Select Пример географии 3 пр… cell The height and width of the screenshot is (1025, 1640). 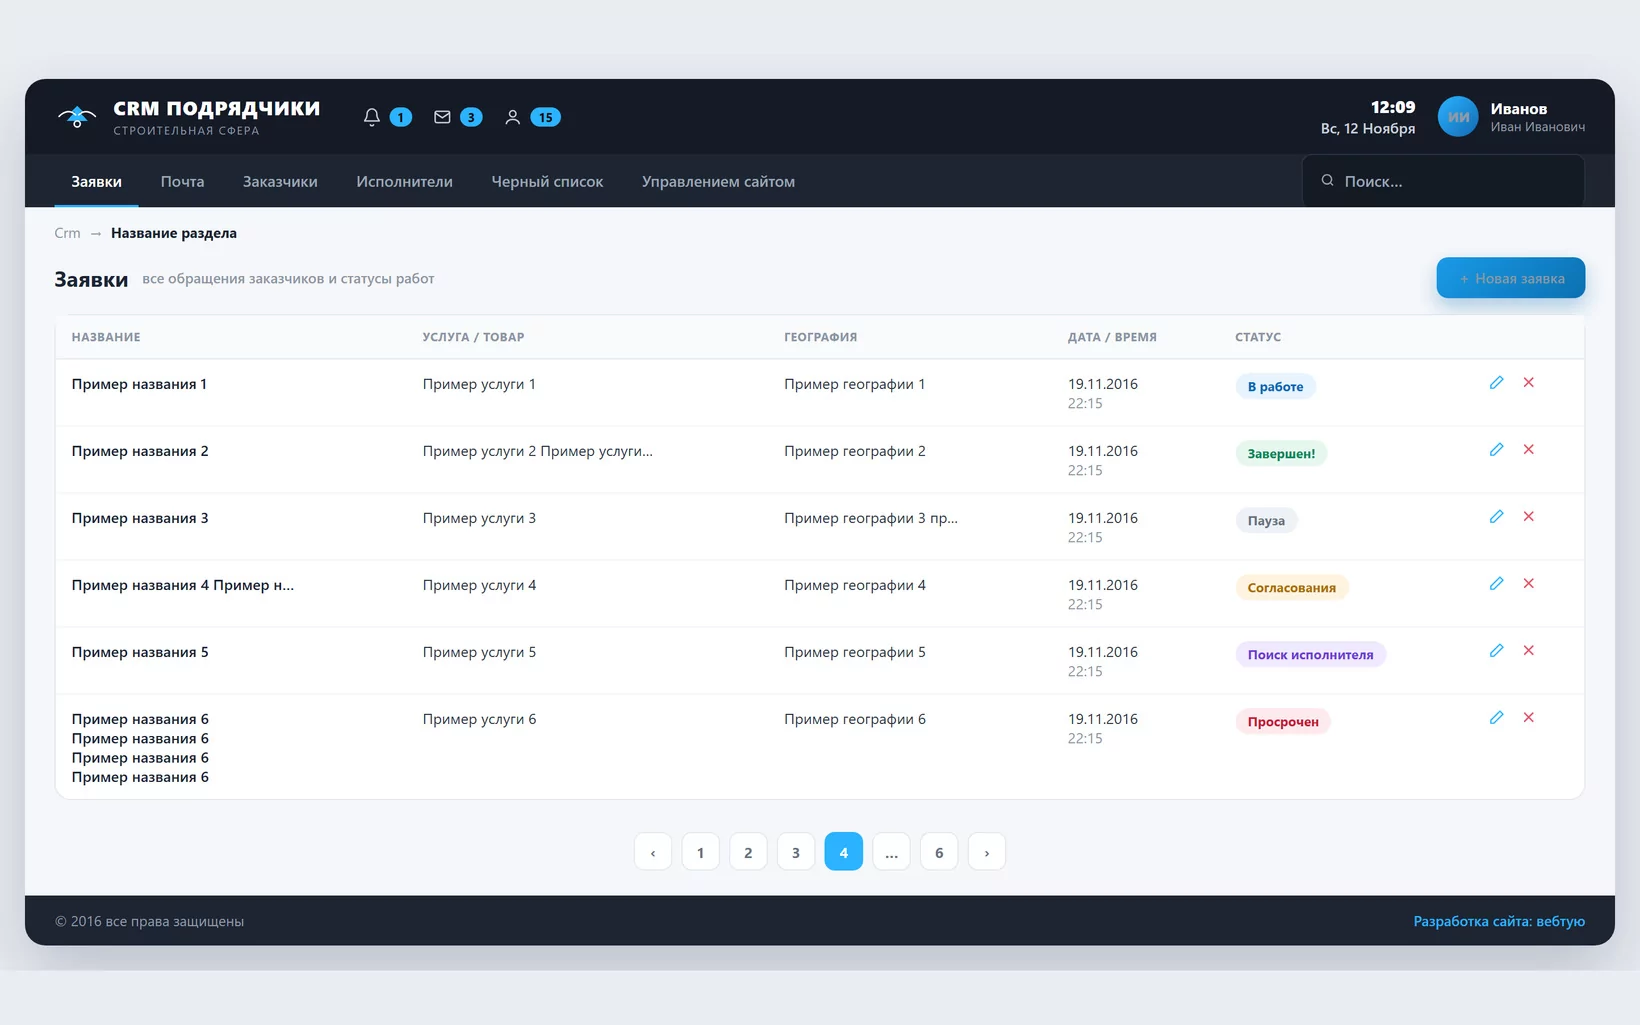tap(870, 518)
